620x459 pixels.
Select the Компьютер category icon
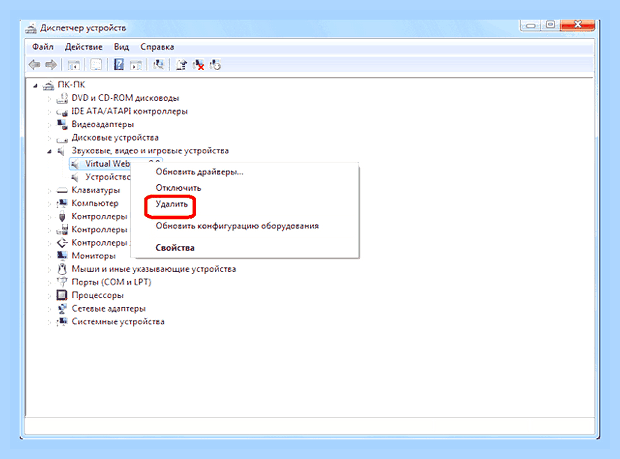click(62, 203)
